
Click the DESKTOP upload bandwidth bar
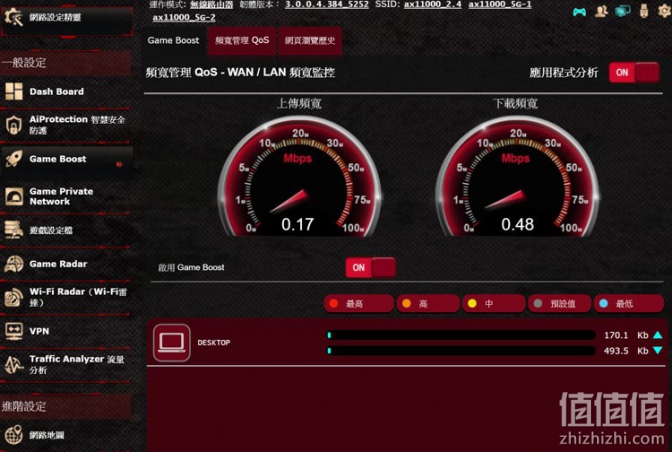[461, 335]
